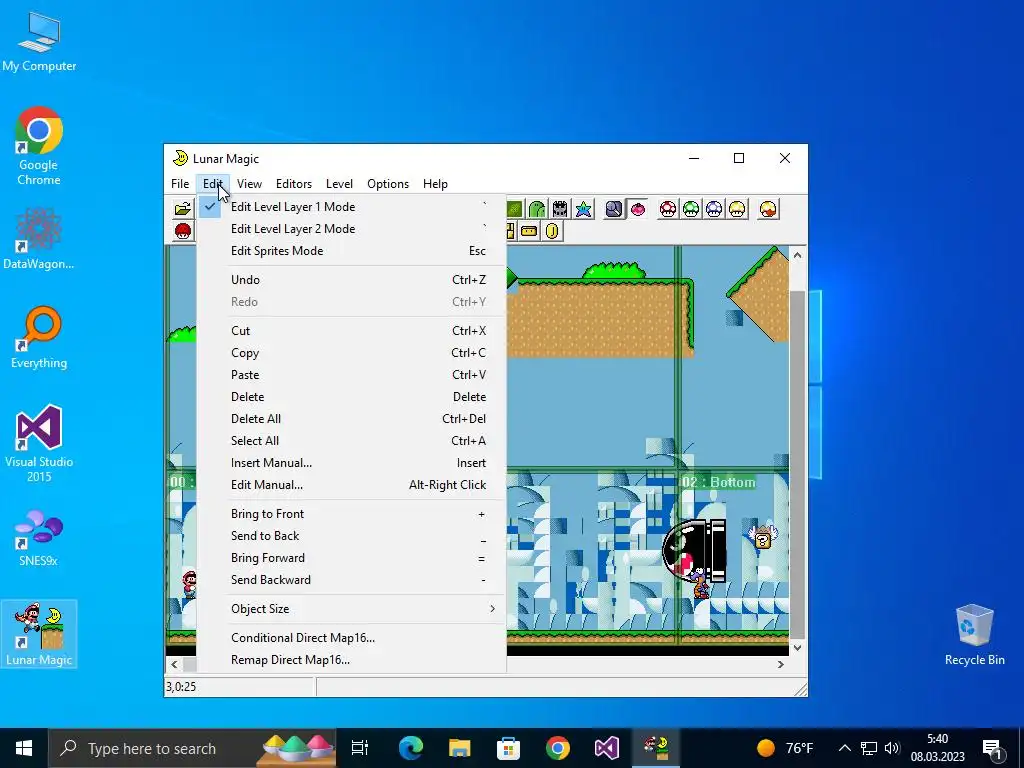
Task: Open Microsoft Edge from taskbar
Action: [x=411, y=748]
